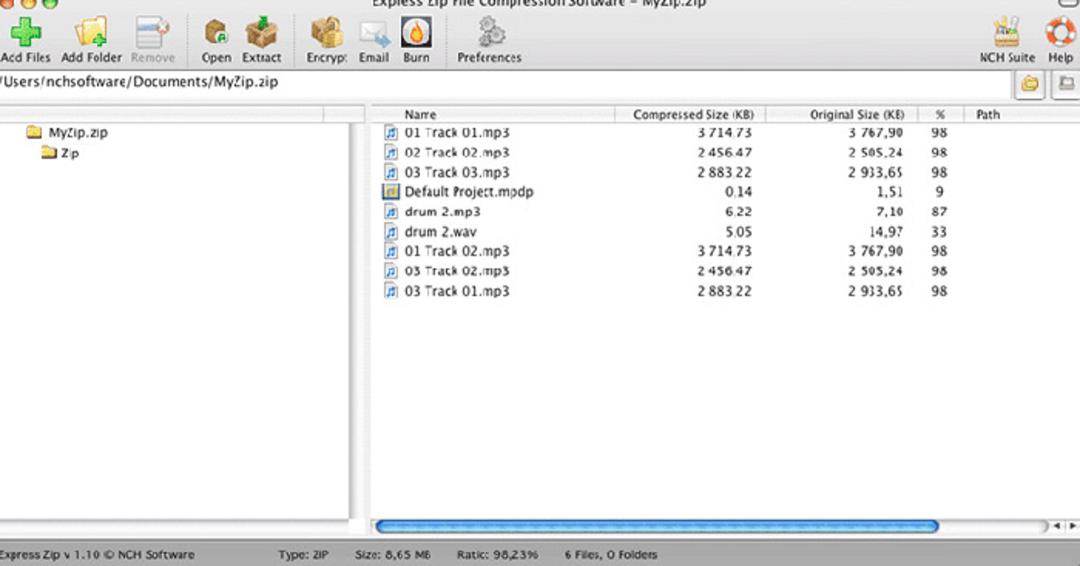Image resolution: width=1080 pixels, height=566 pixels.
Task: Open Preferences gear icon
Action: point(490,32)
